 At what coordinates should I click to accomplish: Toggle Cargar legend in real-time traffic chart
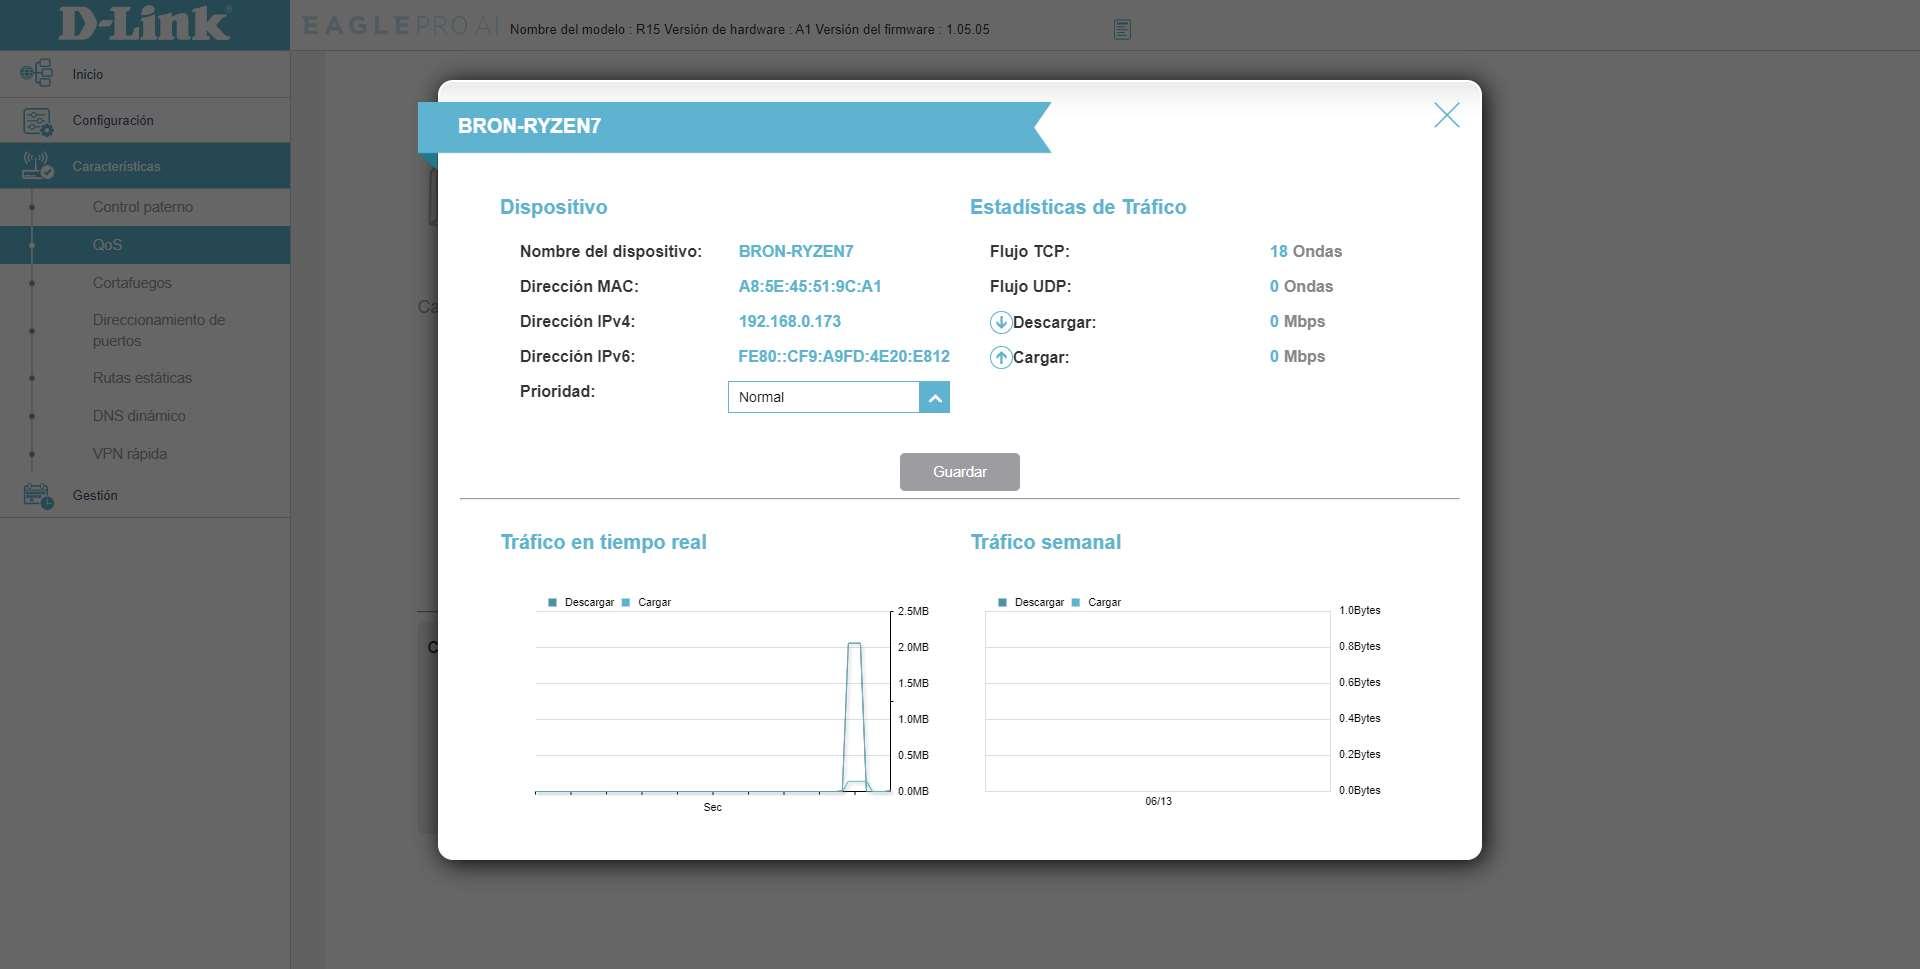click(x=647, y=602)
